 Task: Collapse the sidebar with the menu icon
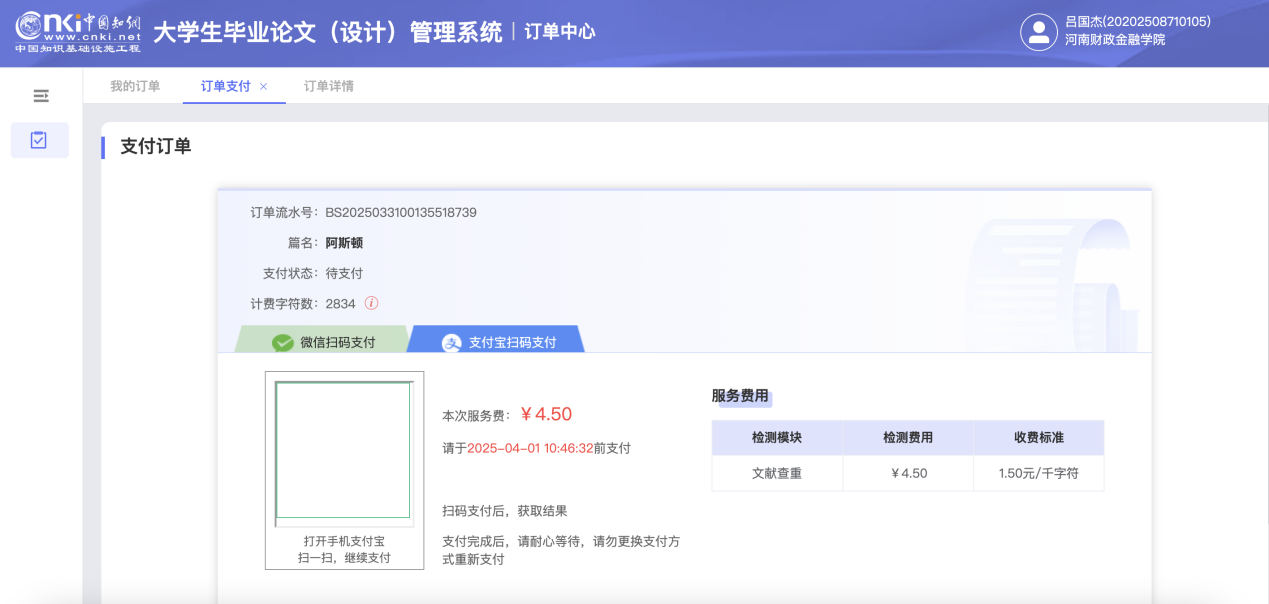[x=41, y=96]
